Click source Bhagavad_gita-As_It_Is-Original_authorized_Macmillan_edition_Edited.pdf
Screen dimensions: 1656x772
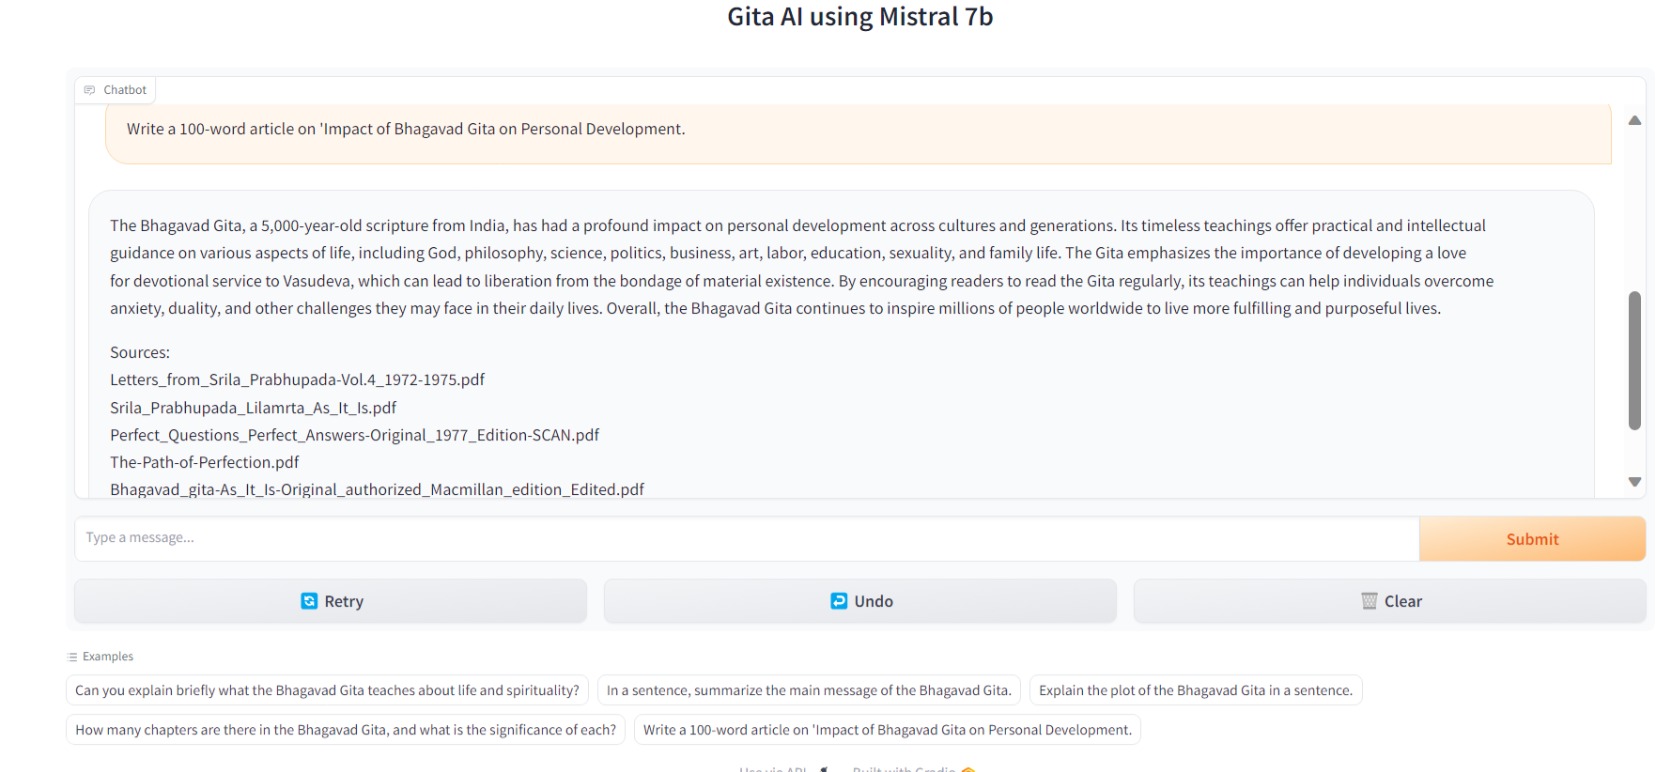[377, 489]
